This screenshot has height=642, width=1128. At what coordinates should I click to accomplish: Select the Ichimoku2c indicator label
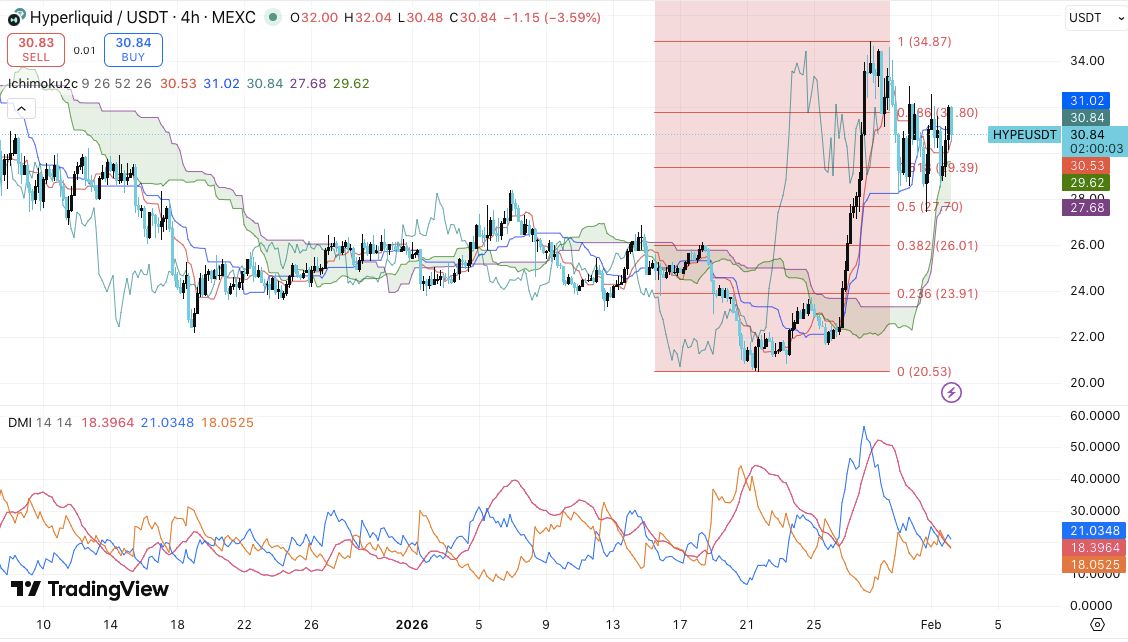[x=42, y=83]
